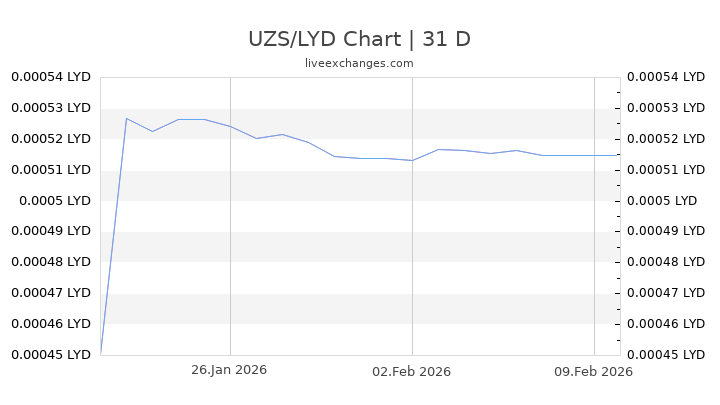Click the chart line's lowest starting point
720x405 pixels.
(101, 353)
